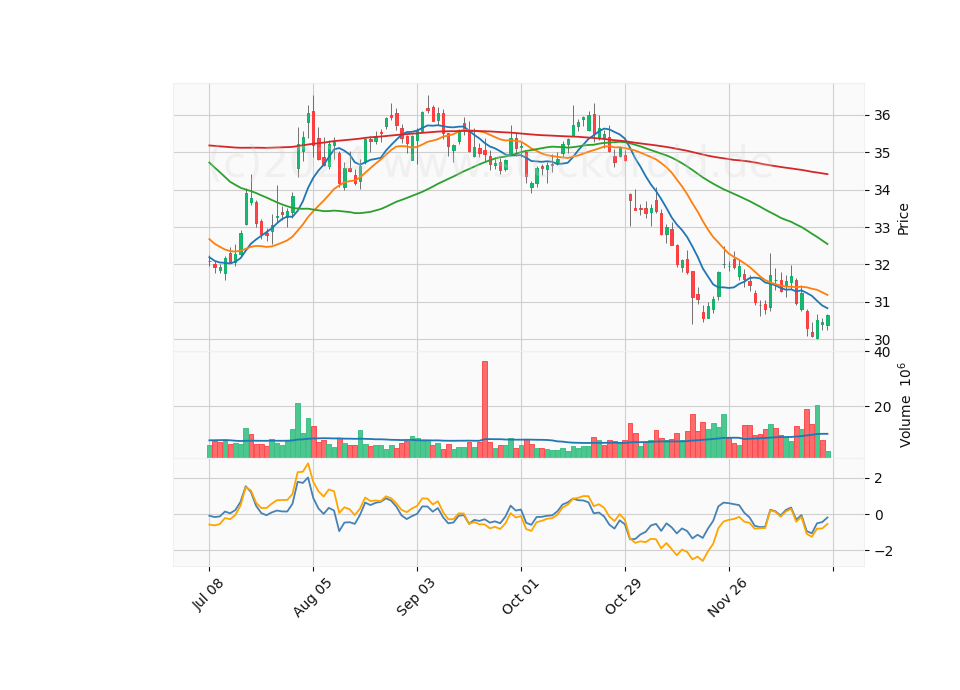Screen dimensions: 960x690
Task: Click the tallest red volume spike bar
Action: [x=485, y=409]
